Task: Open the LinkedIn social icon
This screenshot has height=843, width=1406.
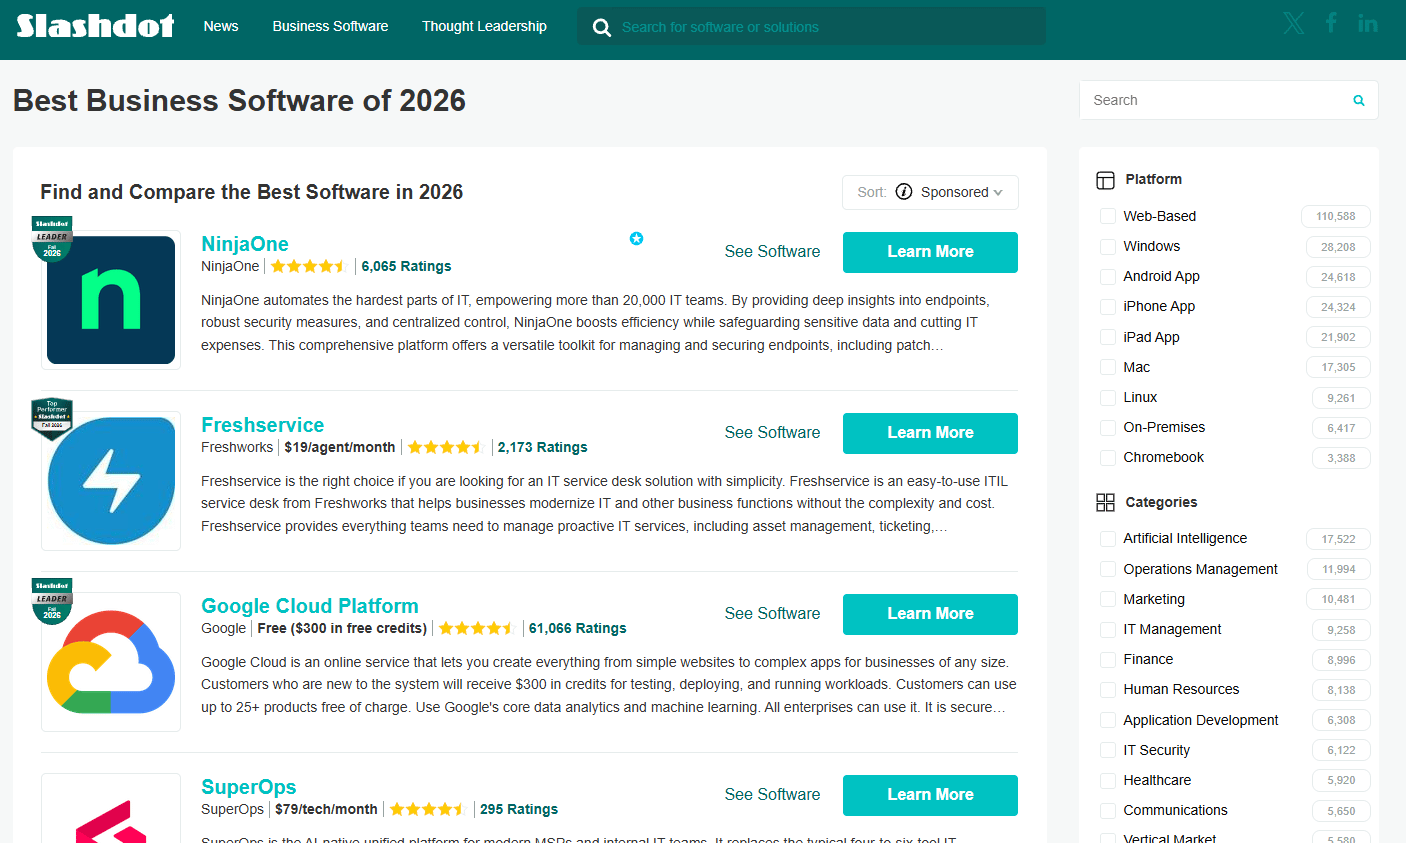Action: [1368, 24]
